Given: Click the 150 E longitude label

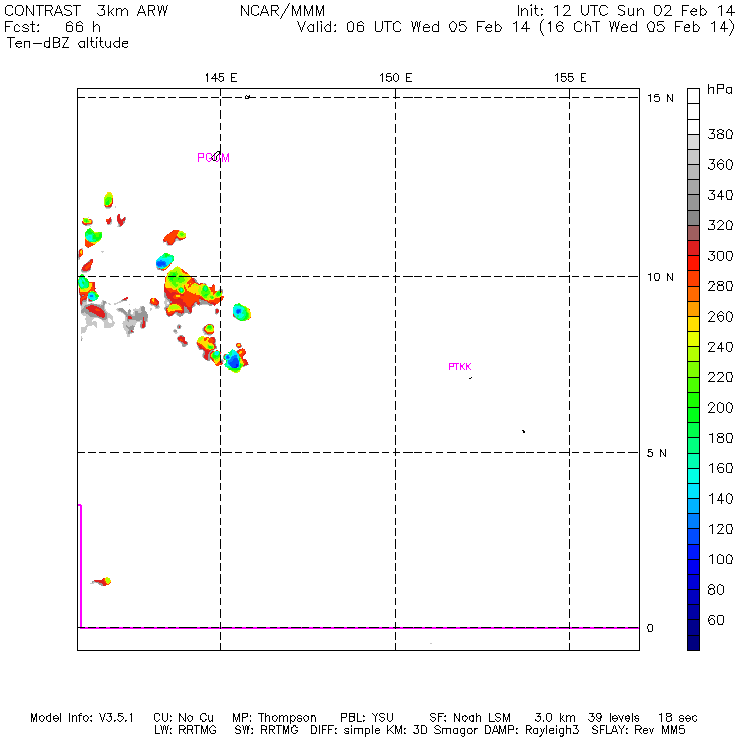Looking at the screenshot, I should click(x=395, y=78).
